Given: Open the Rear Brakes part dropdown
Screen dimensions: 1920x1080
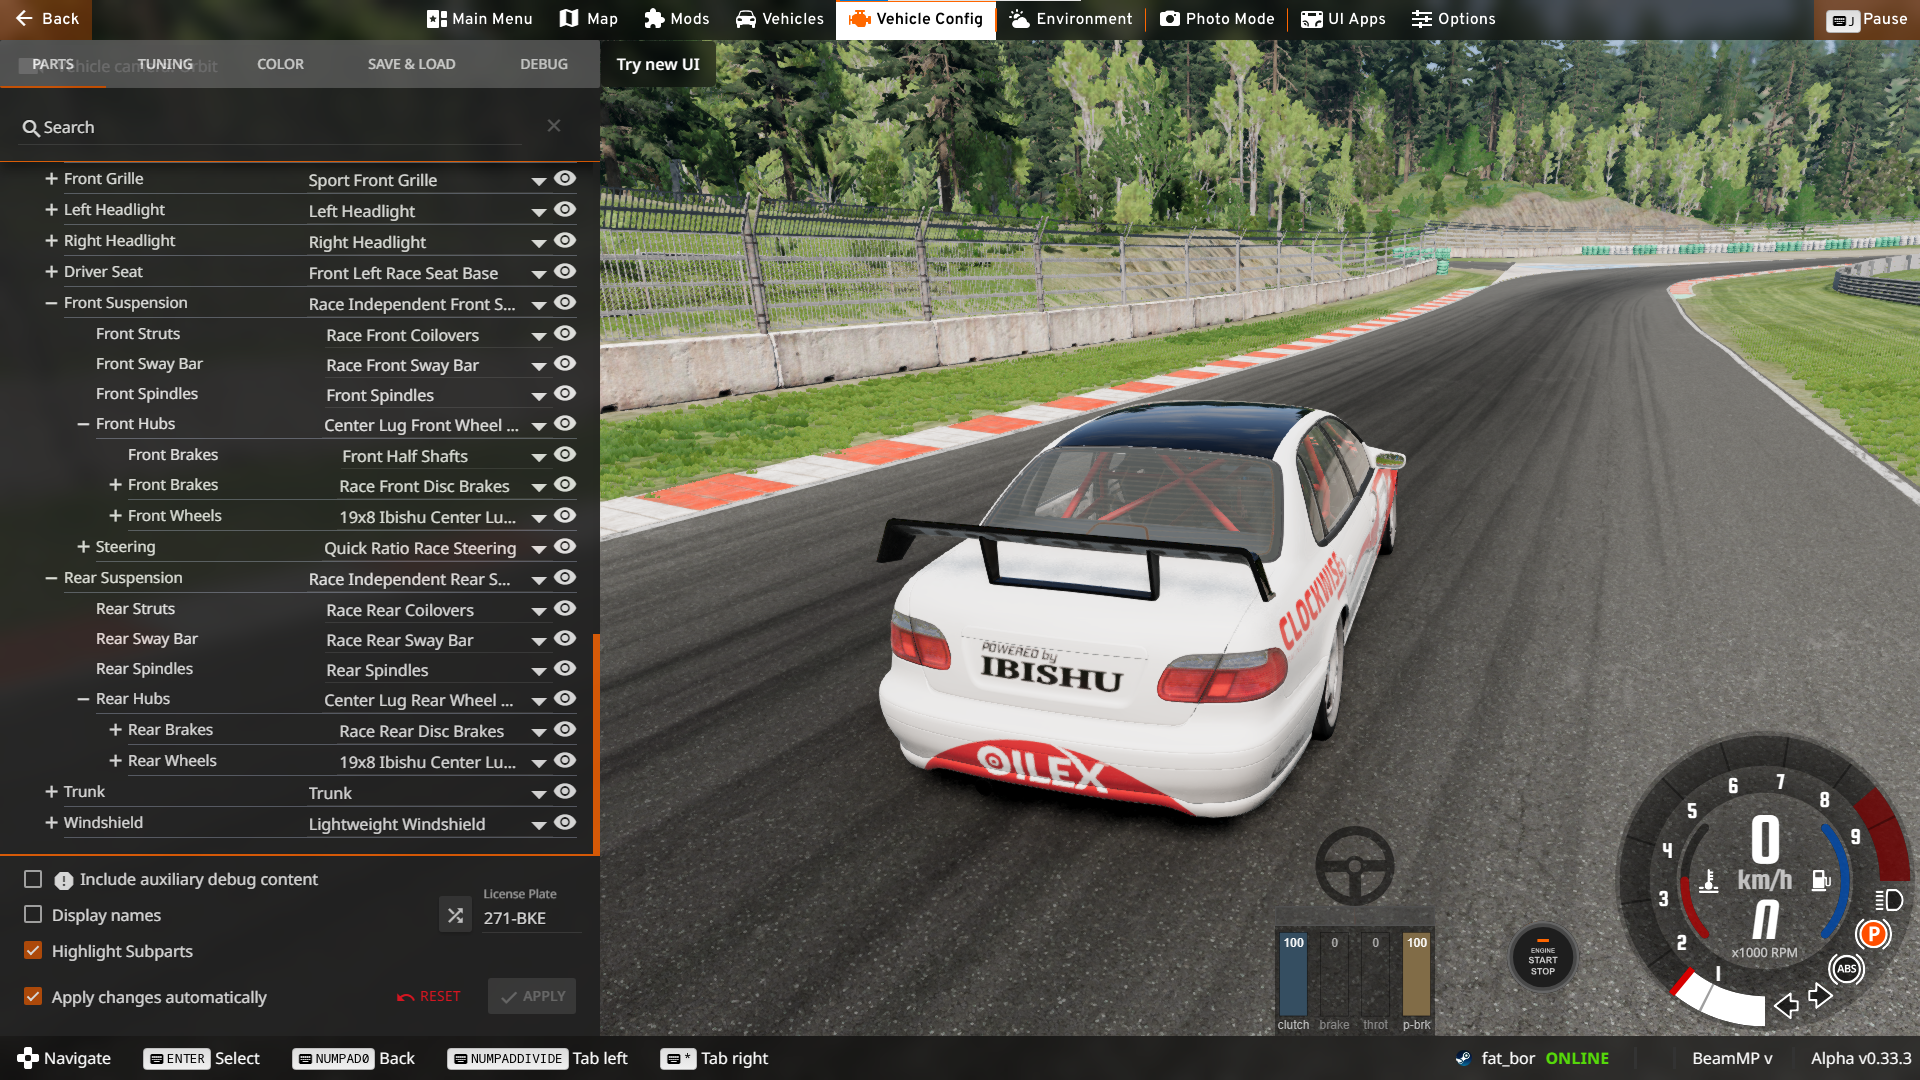Looking at the screenshot, I should (x=443, y=731).
